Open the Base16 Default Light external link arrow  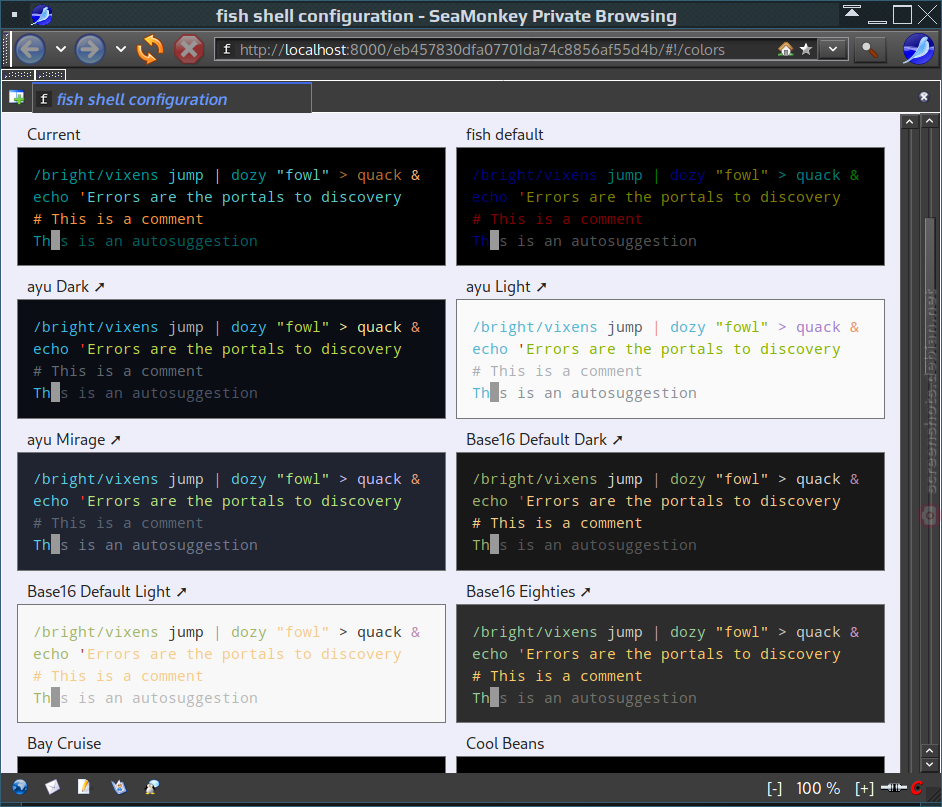(181, 592)
